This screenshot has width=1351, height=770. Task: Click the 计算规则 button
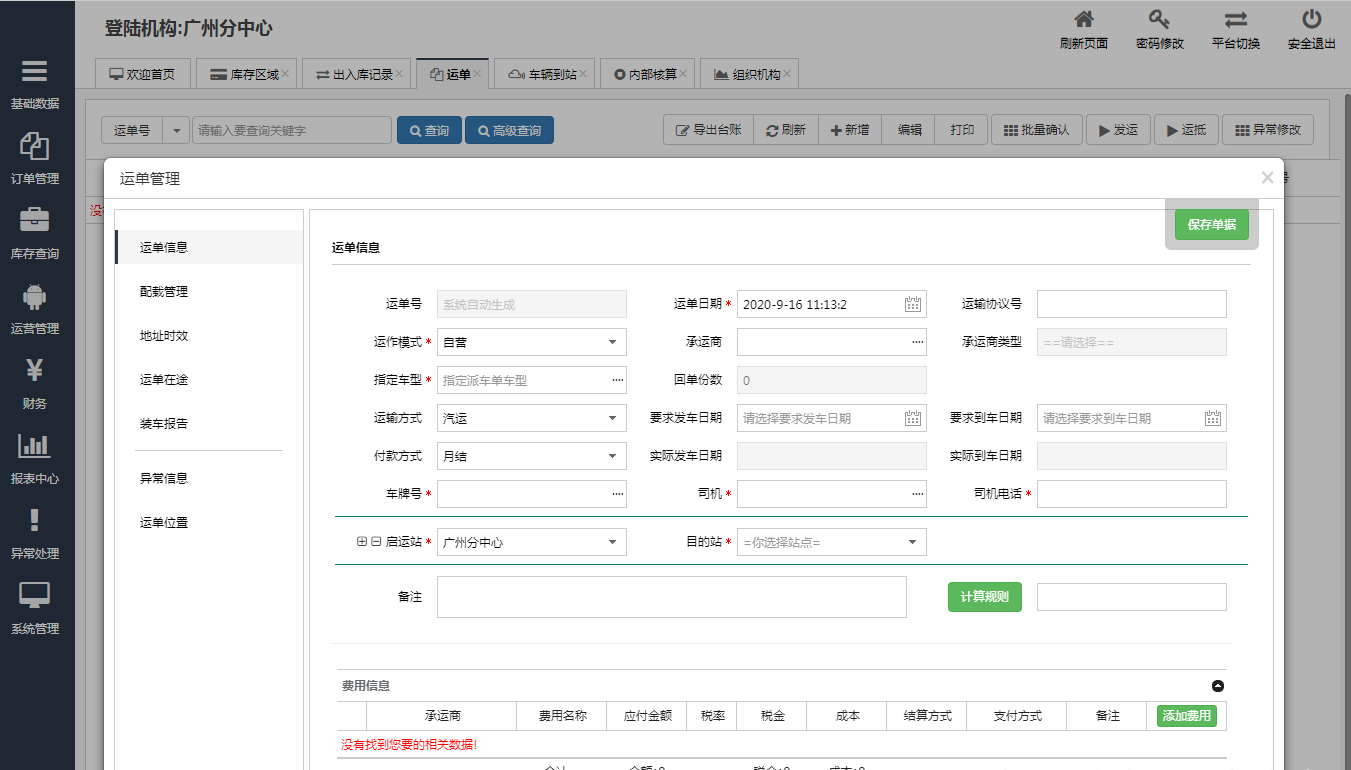[x=984, y=597]
